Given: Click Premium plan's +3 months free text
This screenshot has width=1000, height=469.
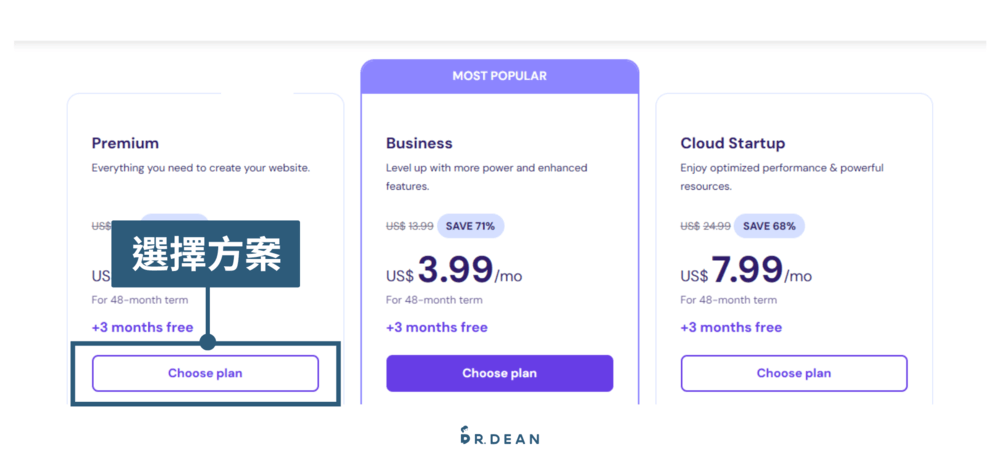Looking at the screenshot, I should point(142,327).
